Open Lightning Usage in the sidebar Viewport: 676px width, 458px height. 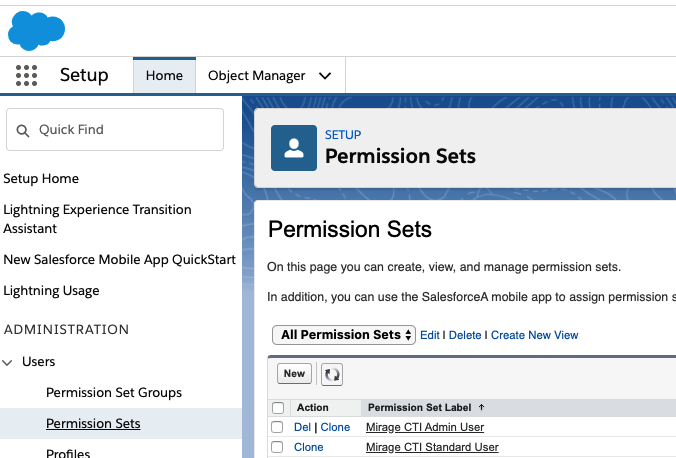tap(51, 291)
